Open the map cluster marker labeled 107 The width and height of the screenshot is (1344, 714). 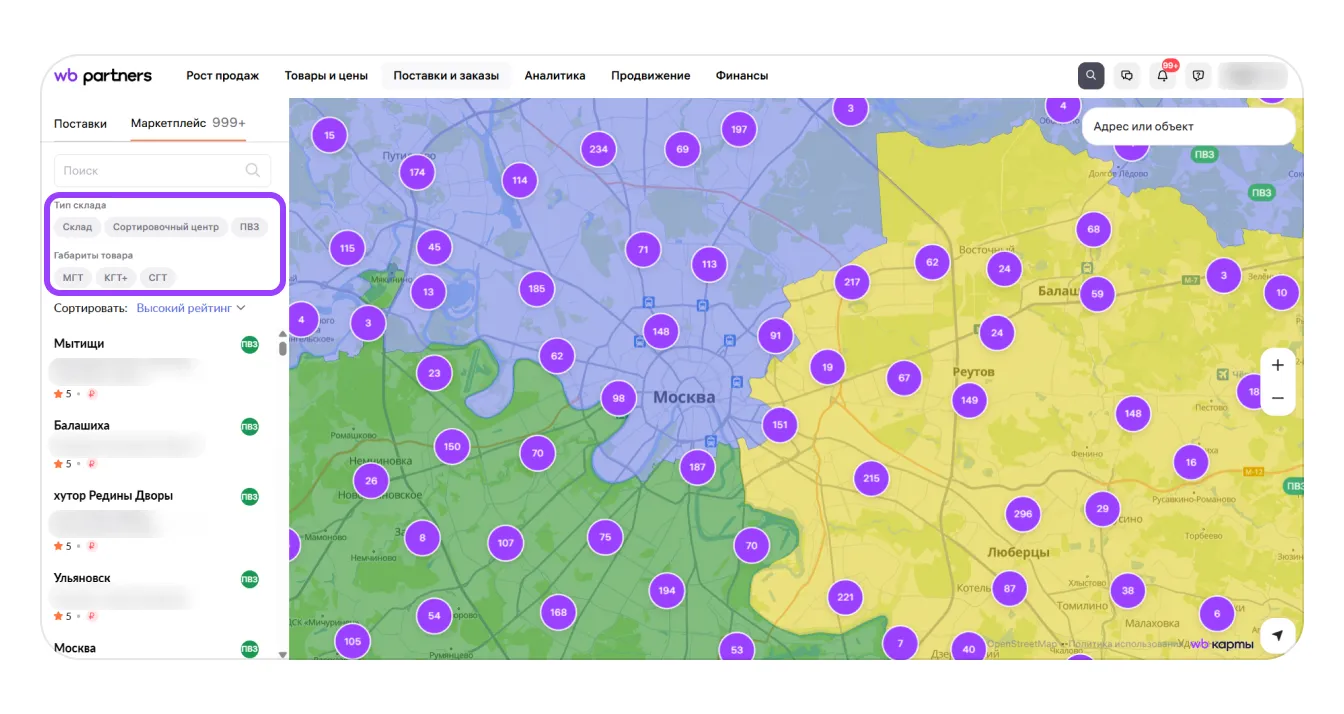click(x=505, y=543)
